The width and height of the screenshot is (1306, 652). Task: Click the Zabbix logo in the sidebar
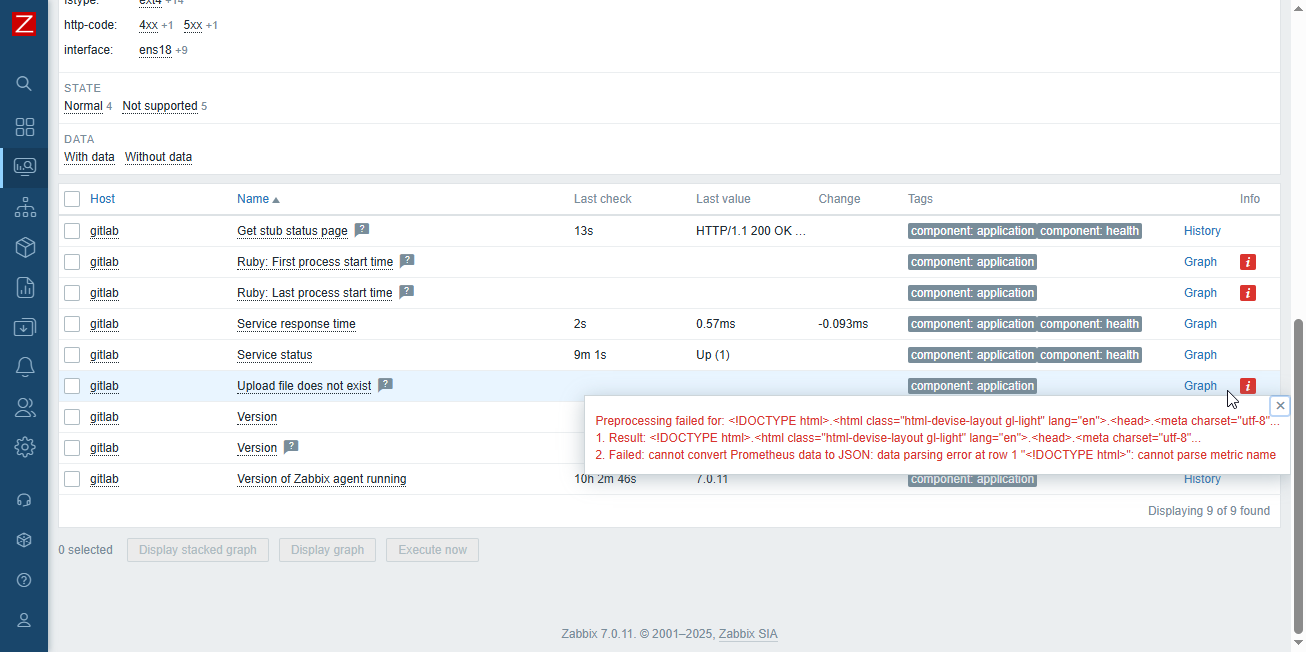24,24
